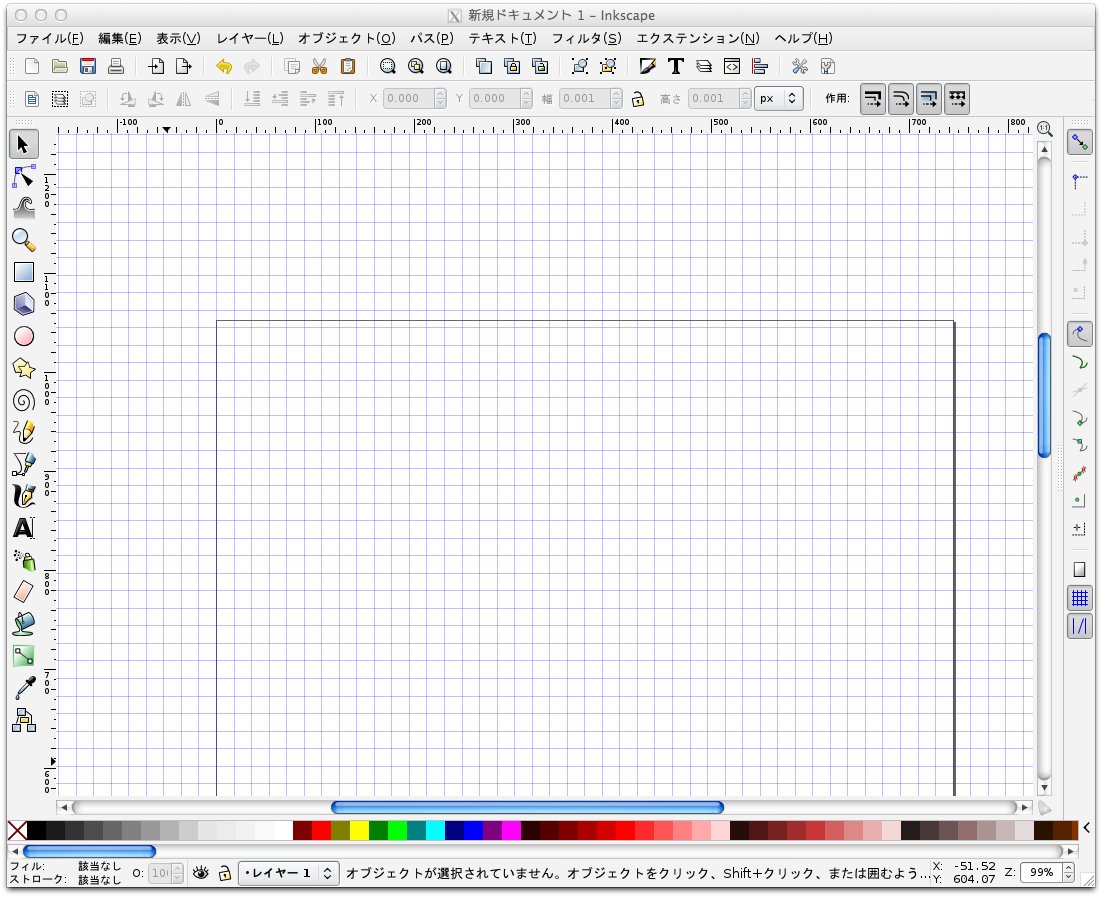Select the Tweak tool
This screenshot has width=1102, height=897.
24,208
